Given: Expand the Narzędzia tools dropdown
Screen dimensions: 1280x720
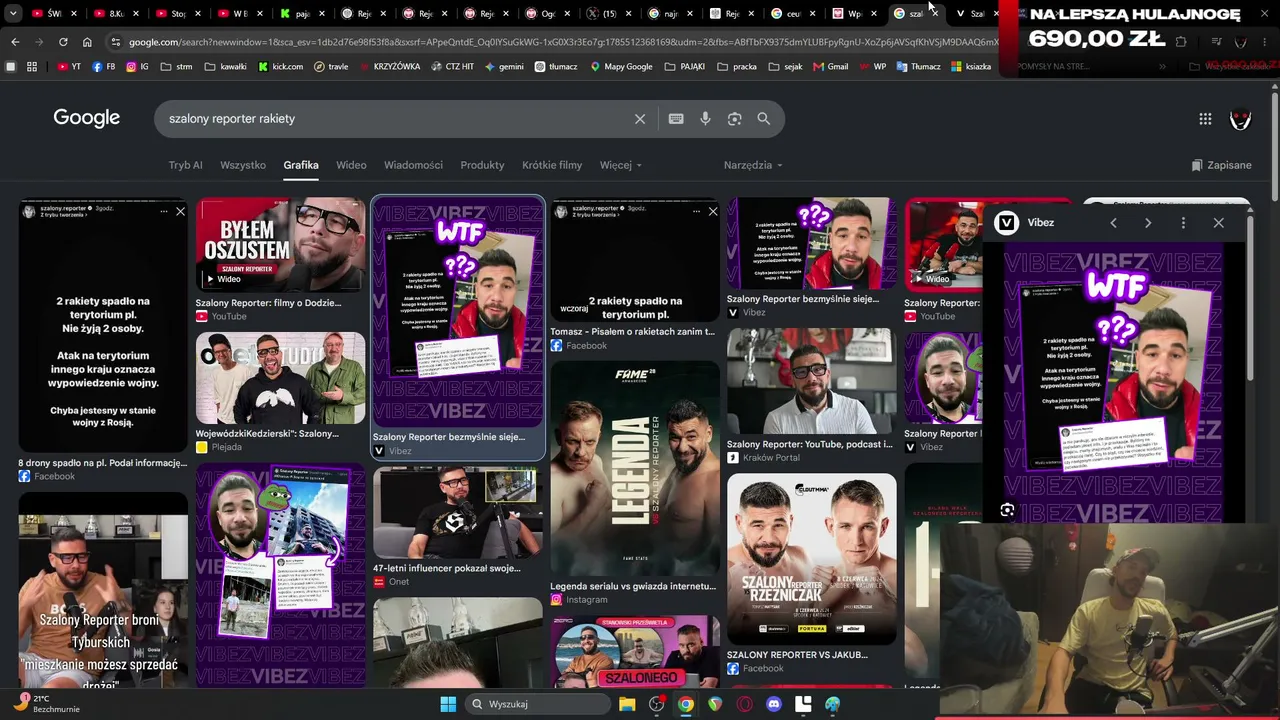Looking at the screenshot, I should click(x=753, y=165).
